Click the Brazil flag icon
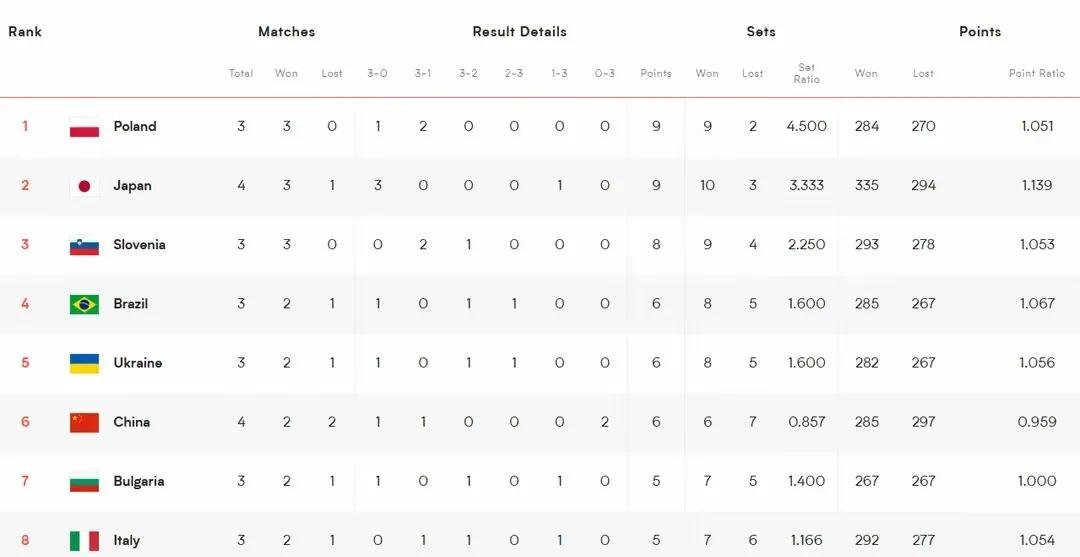This screenshot has height=557, width=1080. 84,304
